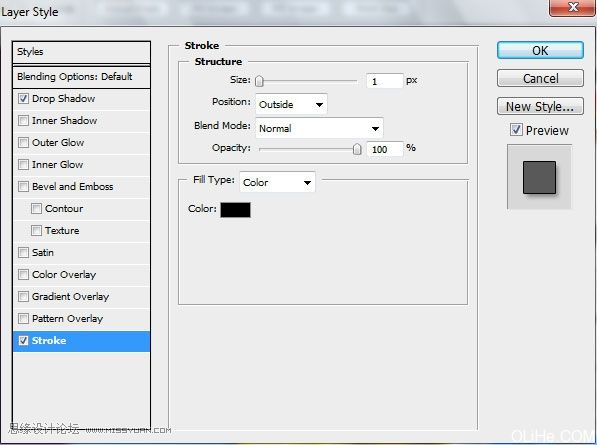Open Contour settings by its label

pos(64,209)
